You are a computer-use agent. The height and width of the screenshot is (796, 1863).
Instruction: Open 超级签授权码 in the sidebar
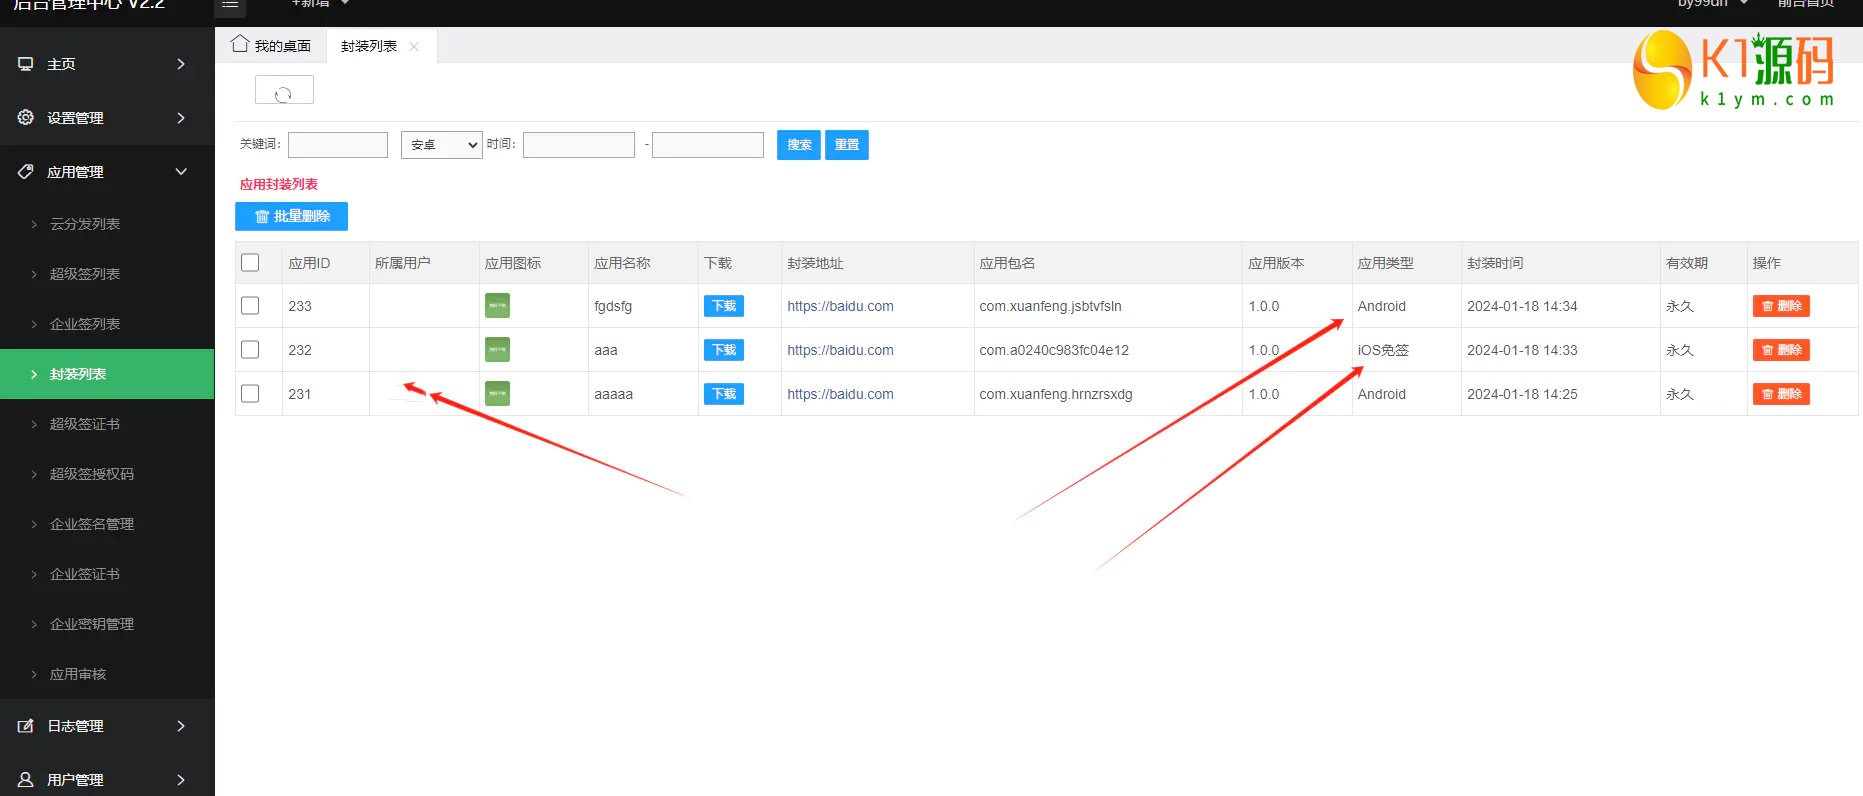point(107,474)
